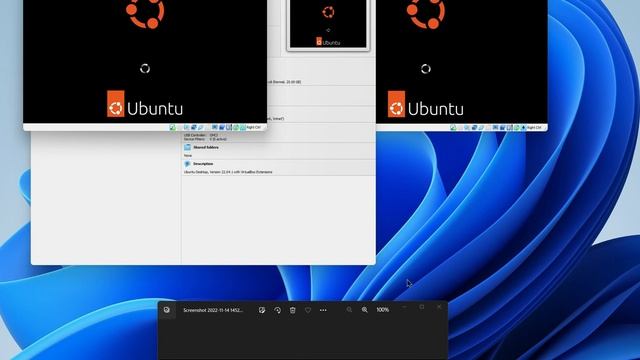Zoom in using the magnifier plus icon

click(364, 310)
